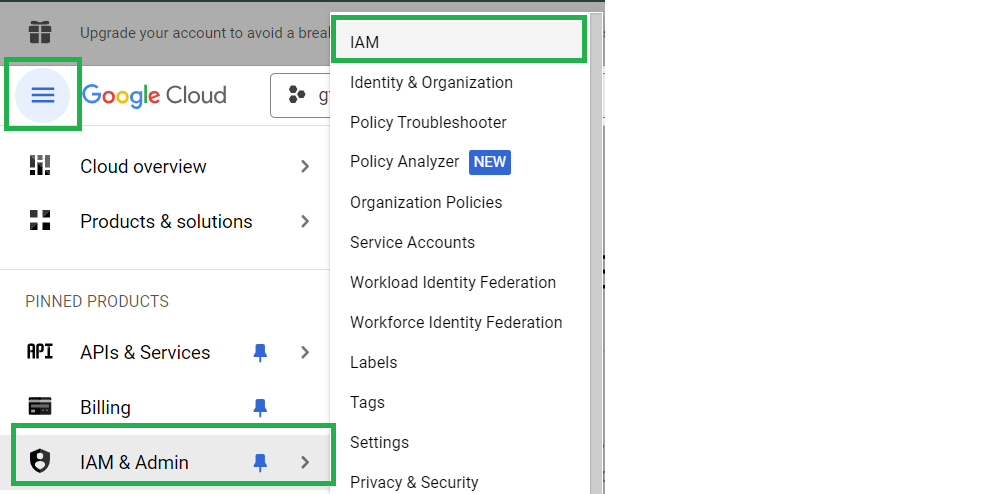Expand the Products & solutions chevron
995x494 pixels.
305,221
